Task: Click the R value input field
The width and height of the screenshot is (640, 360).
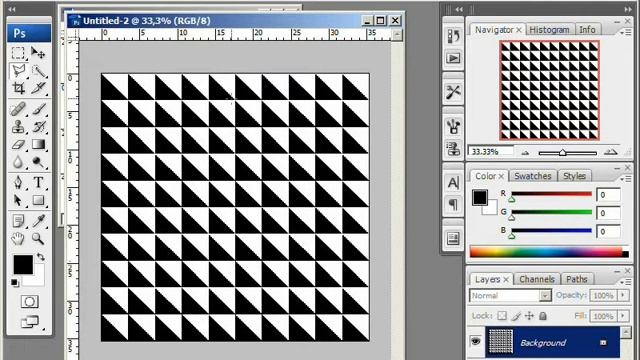Action: 608,195
